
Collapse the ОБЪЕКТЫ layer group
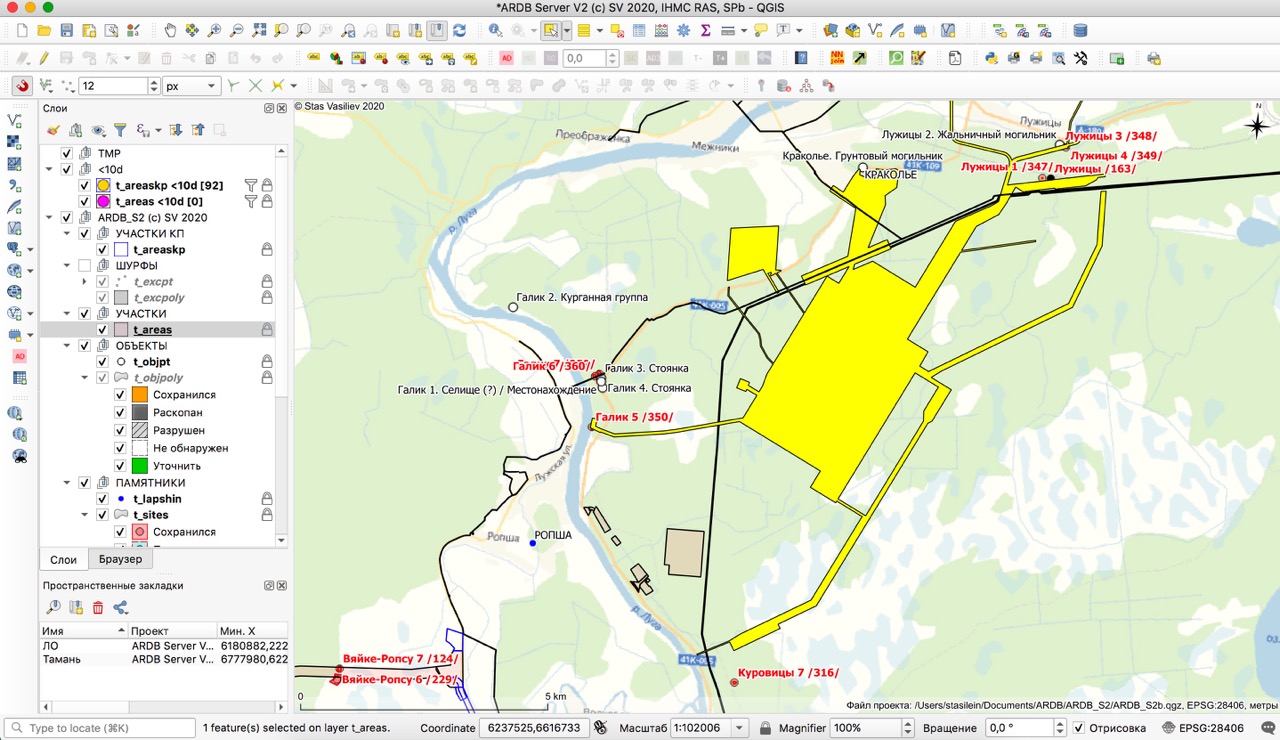(68, 346)
